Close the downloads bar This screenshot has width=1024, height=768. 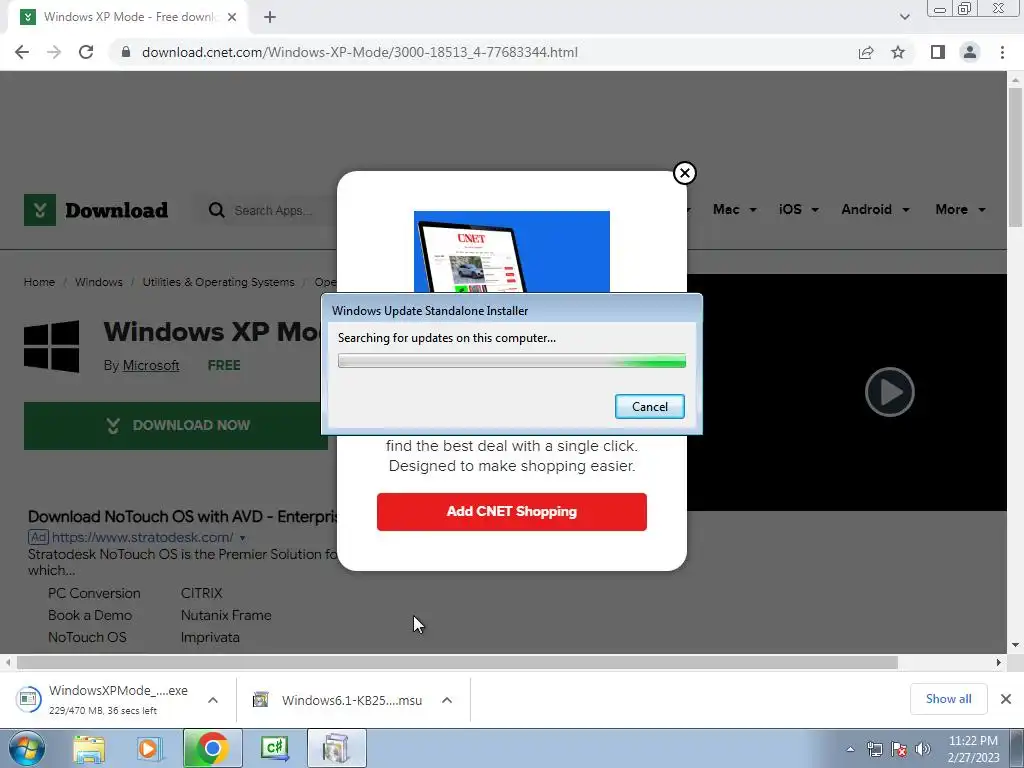1006,699
